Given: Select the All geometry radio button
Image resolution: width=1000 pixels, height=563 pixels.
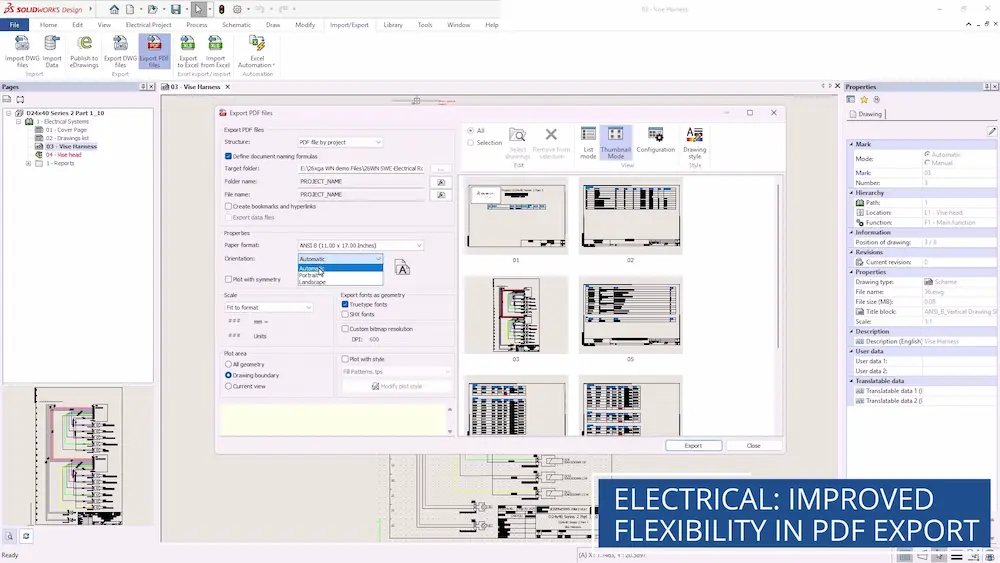Looking at the screenshot, I should point(229,365).
